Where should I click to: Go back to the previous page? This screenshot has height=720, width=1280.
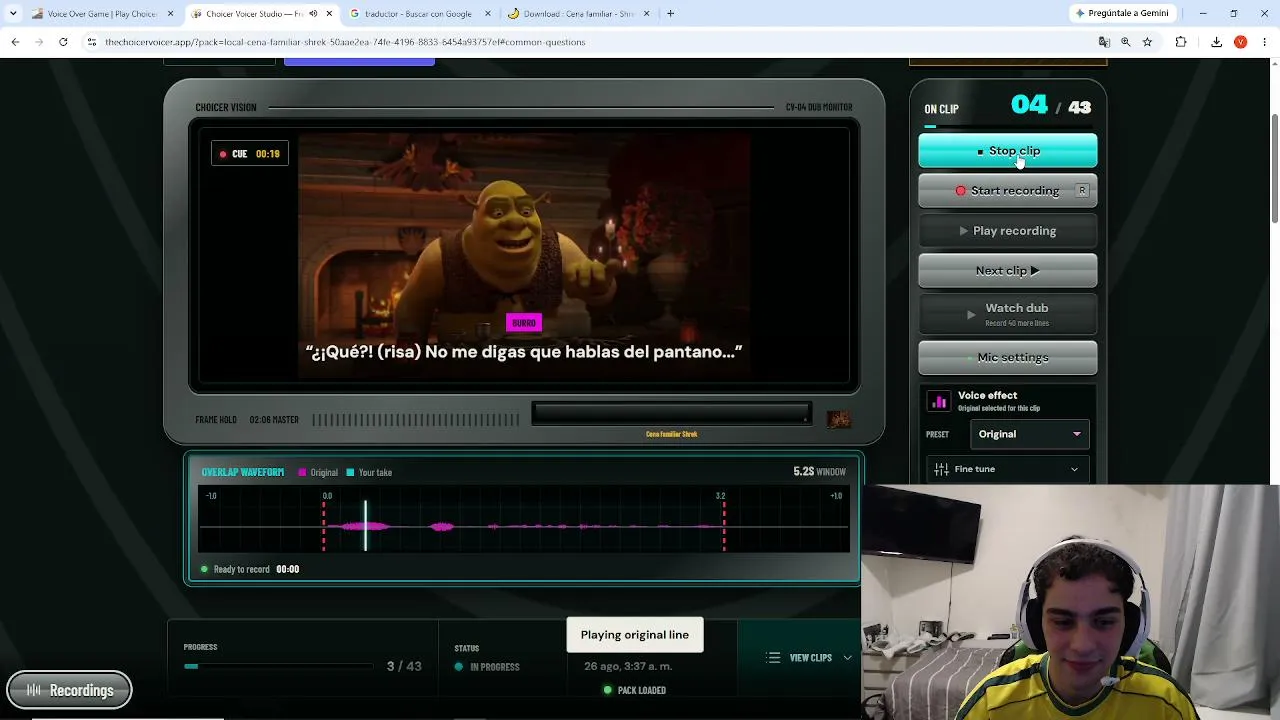point(15,42)
